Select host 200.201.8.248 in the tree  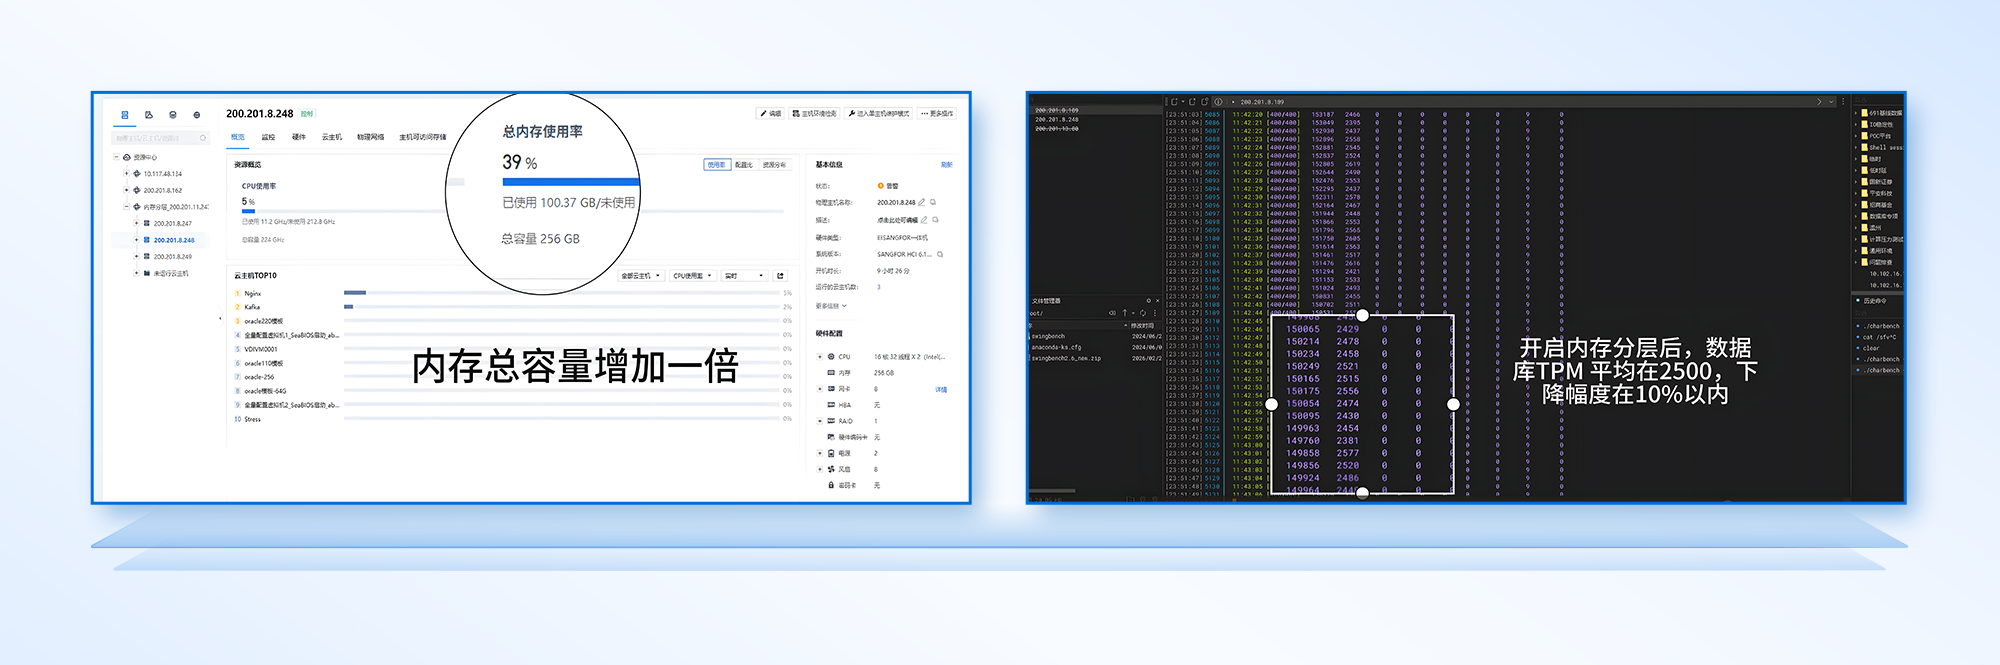(x=174, y=240)
